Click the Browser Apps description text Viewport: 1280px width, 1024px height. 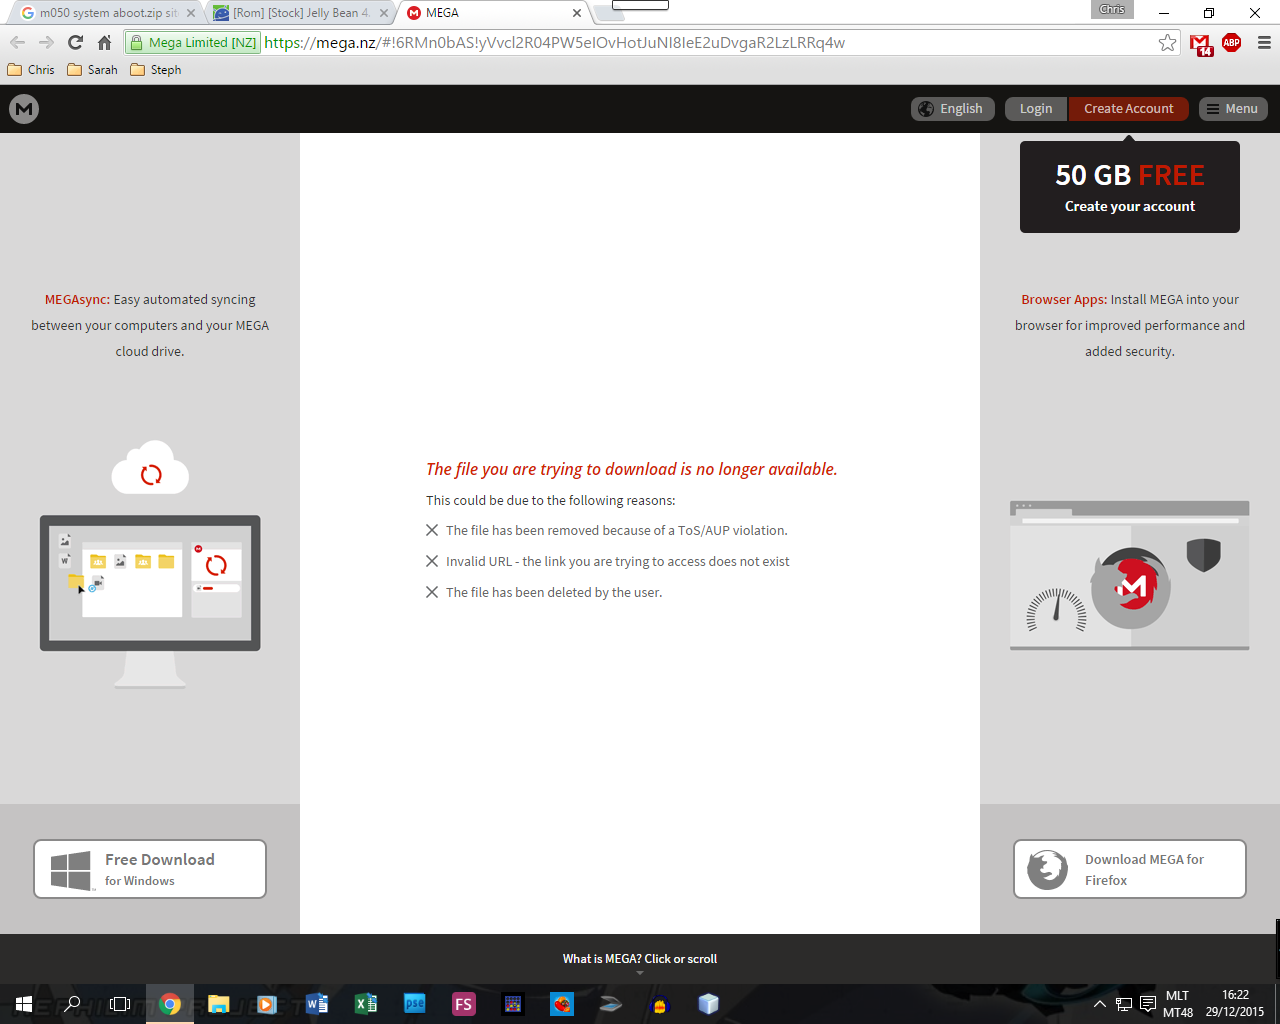pyautogui.click(x=1130, y=325)
